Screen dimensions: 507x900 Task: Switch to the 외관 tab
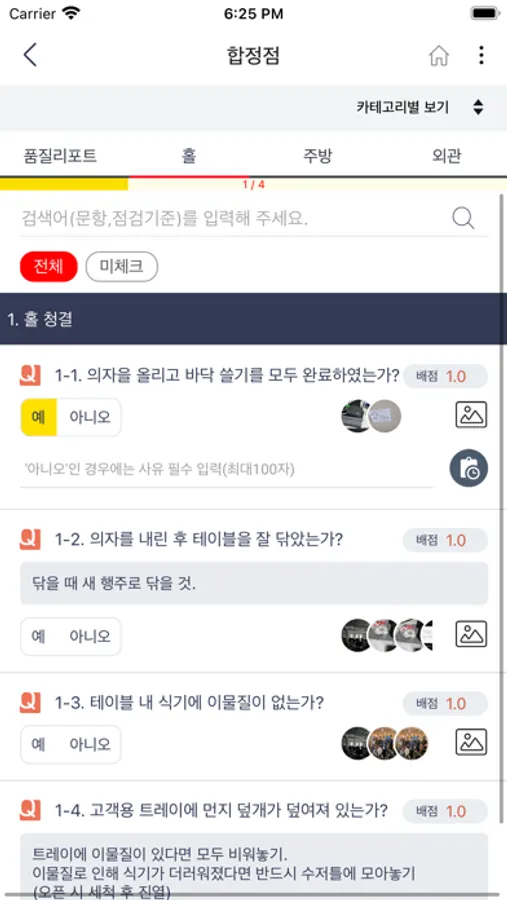click(x=446, y=156)
